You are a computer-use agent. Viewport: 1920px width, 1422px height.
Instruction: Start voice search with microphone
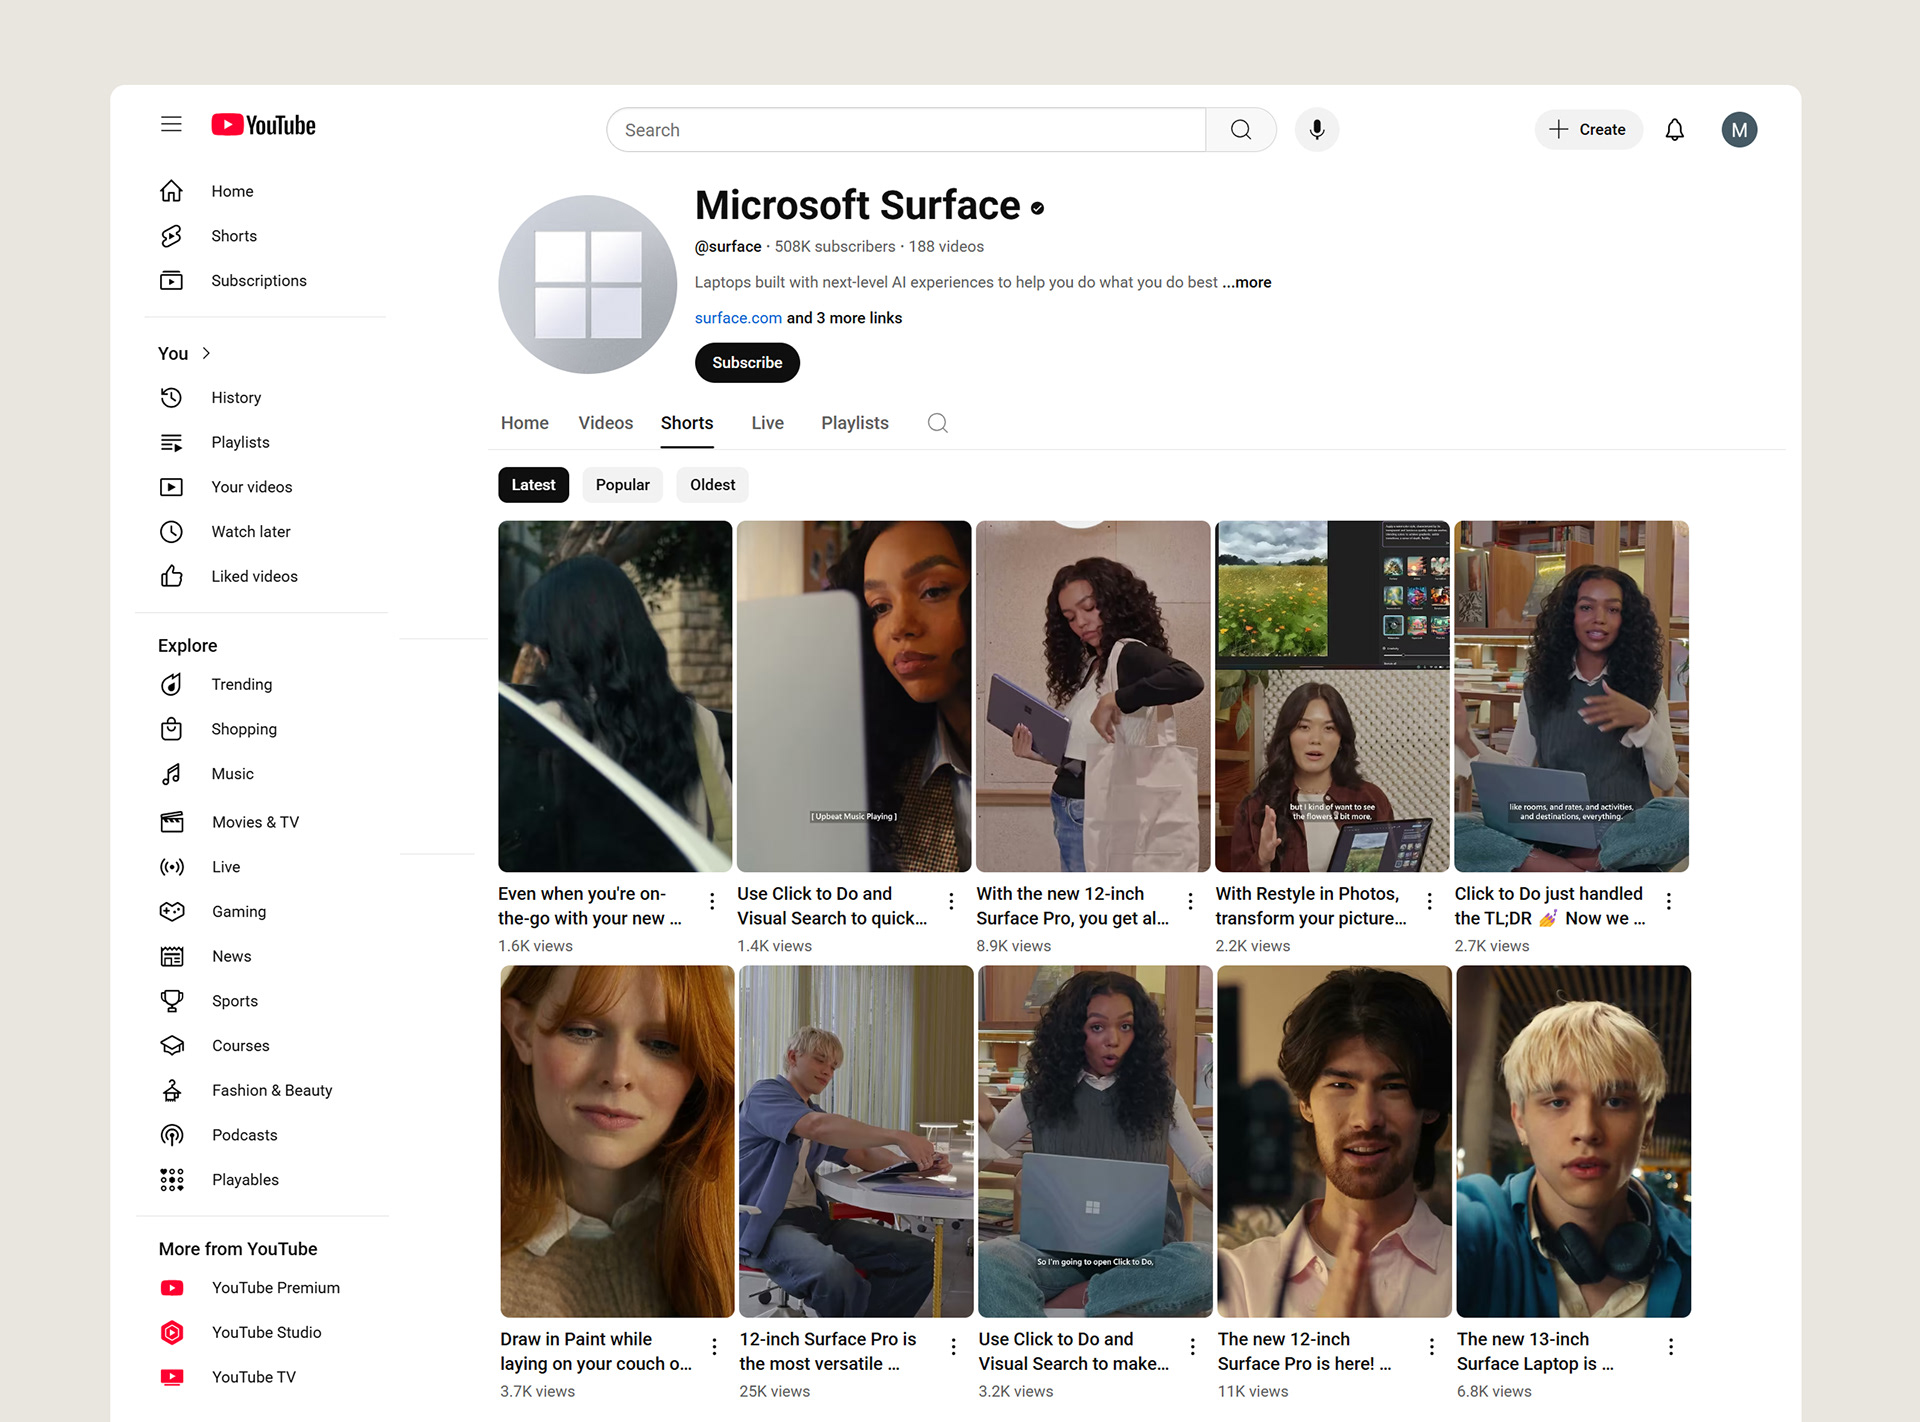1317,130
